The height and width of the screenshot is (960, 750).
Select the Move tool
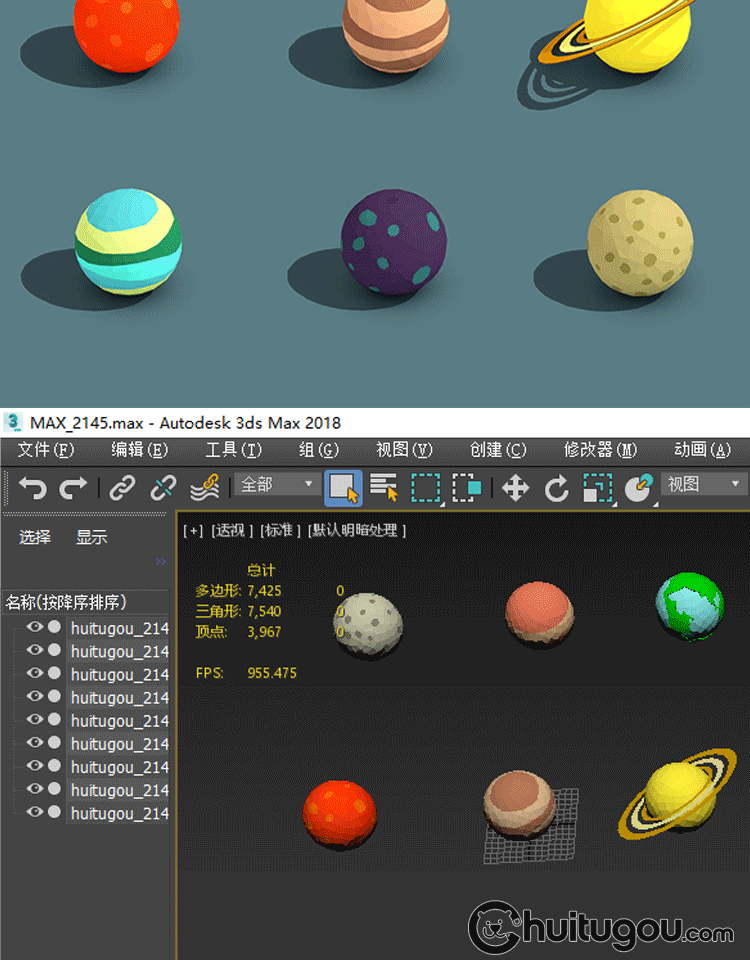515,488
